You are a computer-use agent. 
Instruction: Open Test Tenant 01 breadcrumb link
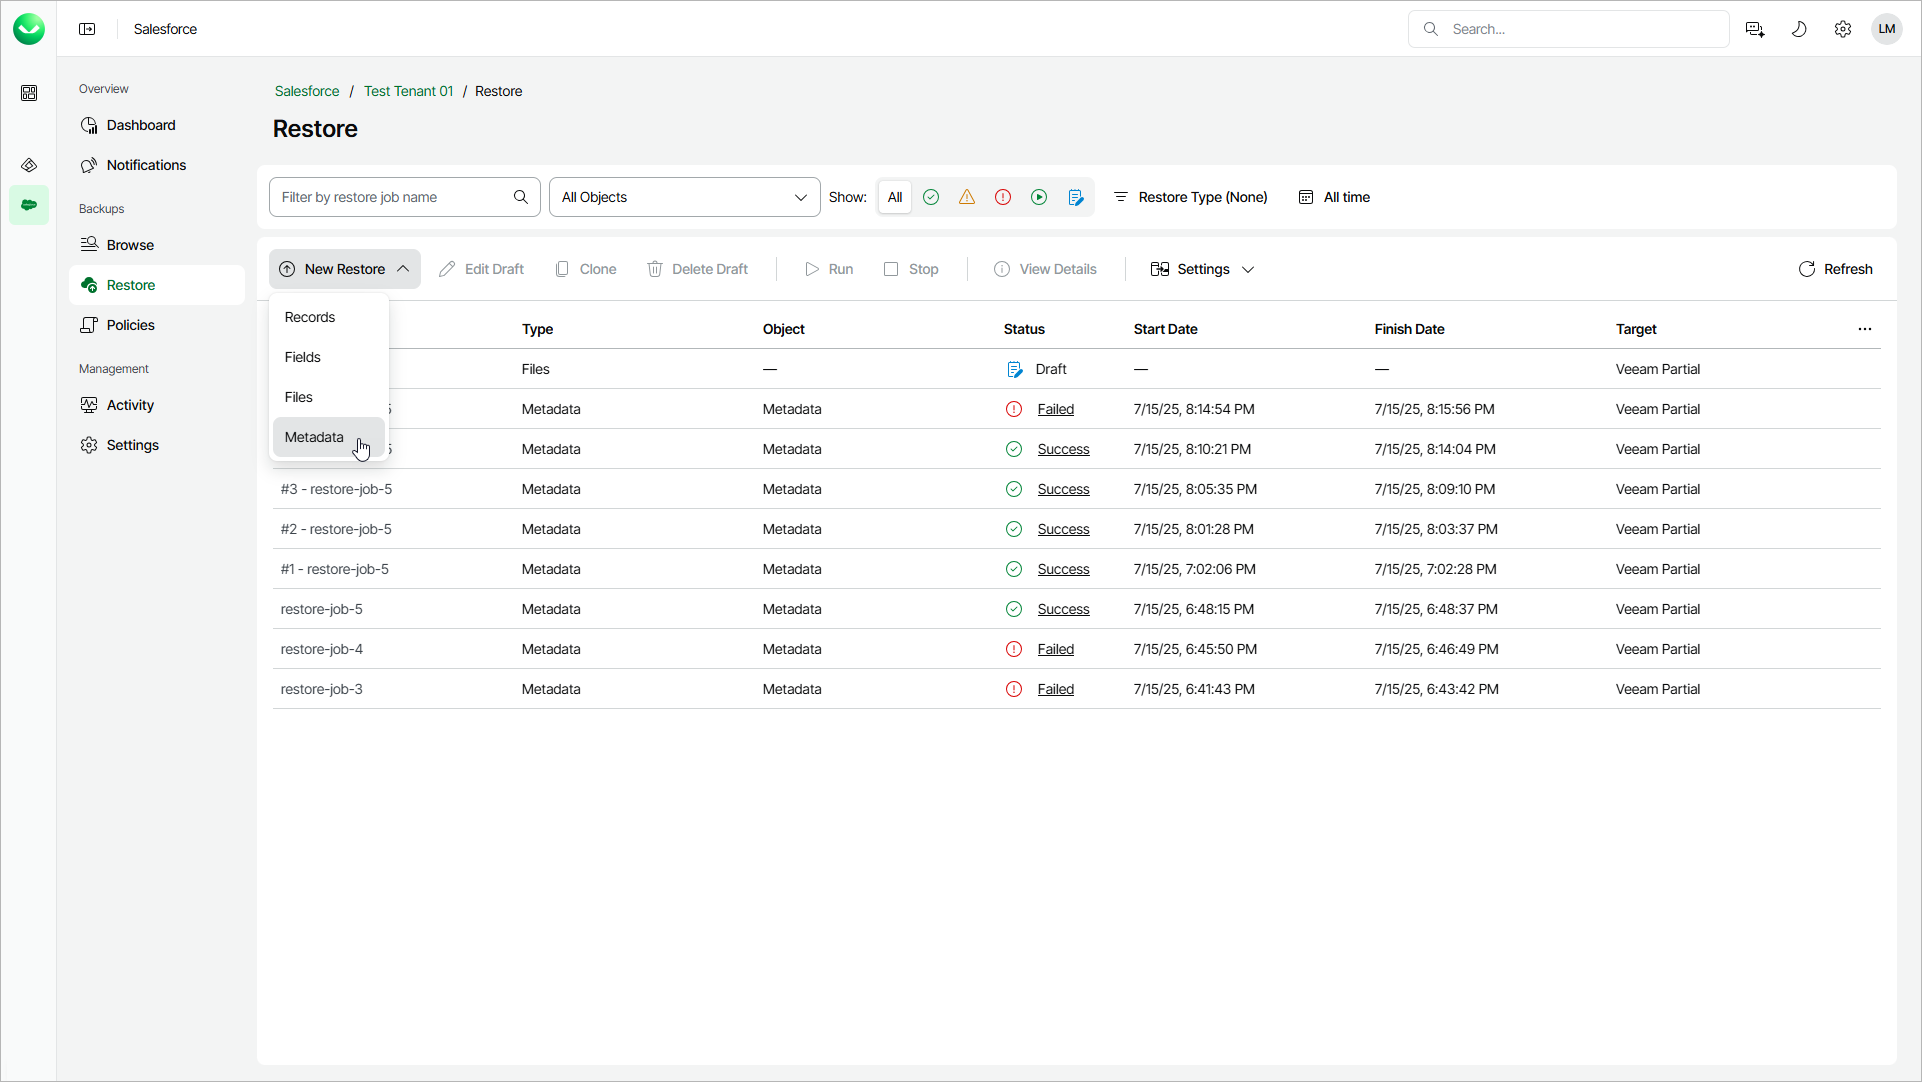[408, 91]
